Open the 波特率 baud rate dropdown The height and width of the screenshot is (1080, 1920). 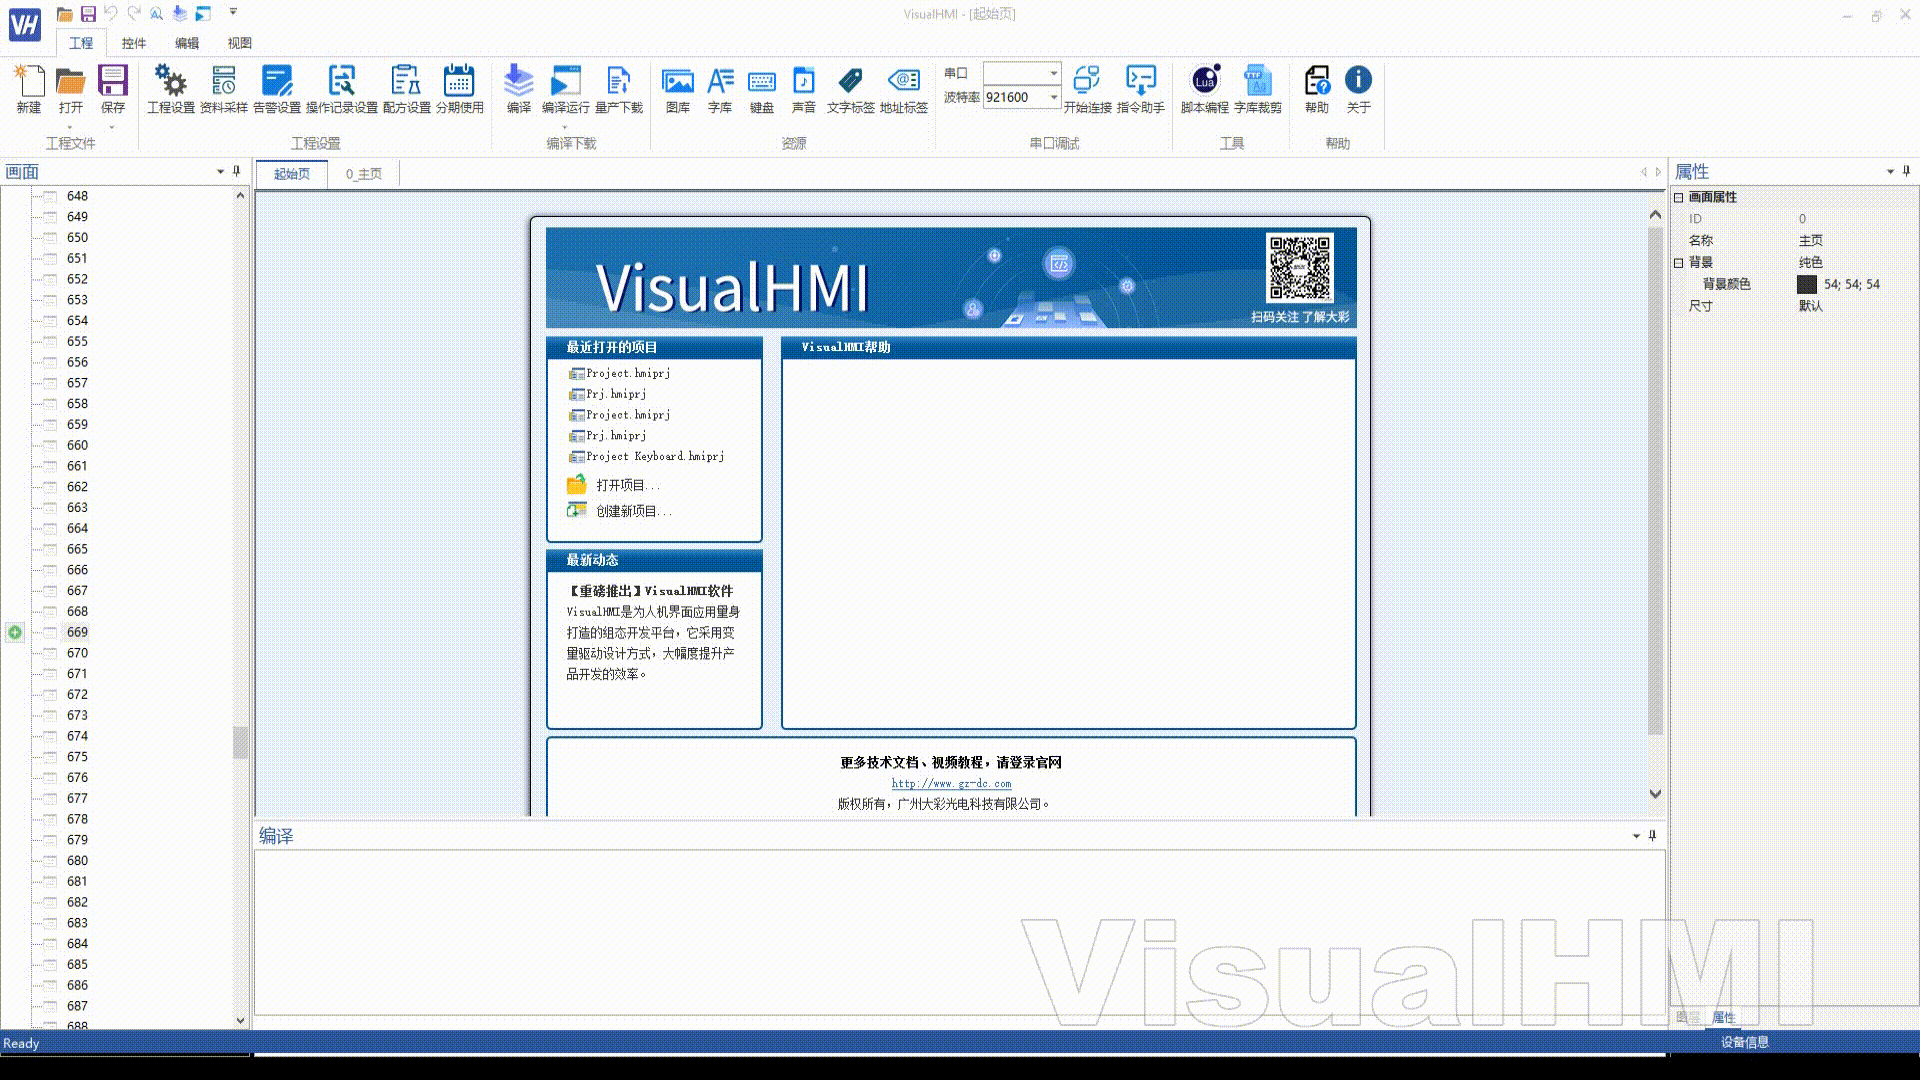pos(1053,97)
